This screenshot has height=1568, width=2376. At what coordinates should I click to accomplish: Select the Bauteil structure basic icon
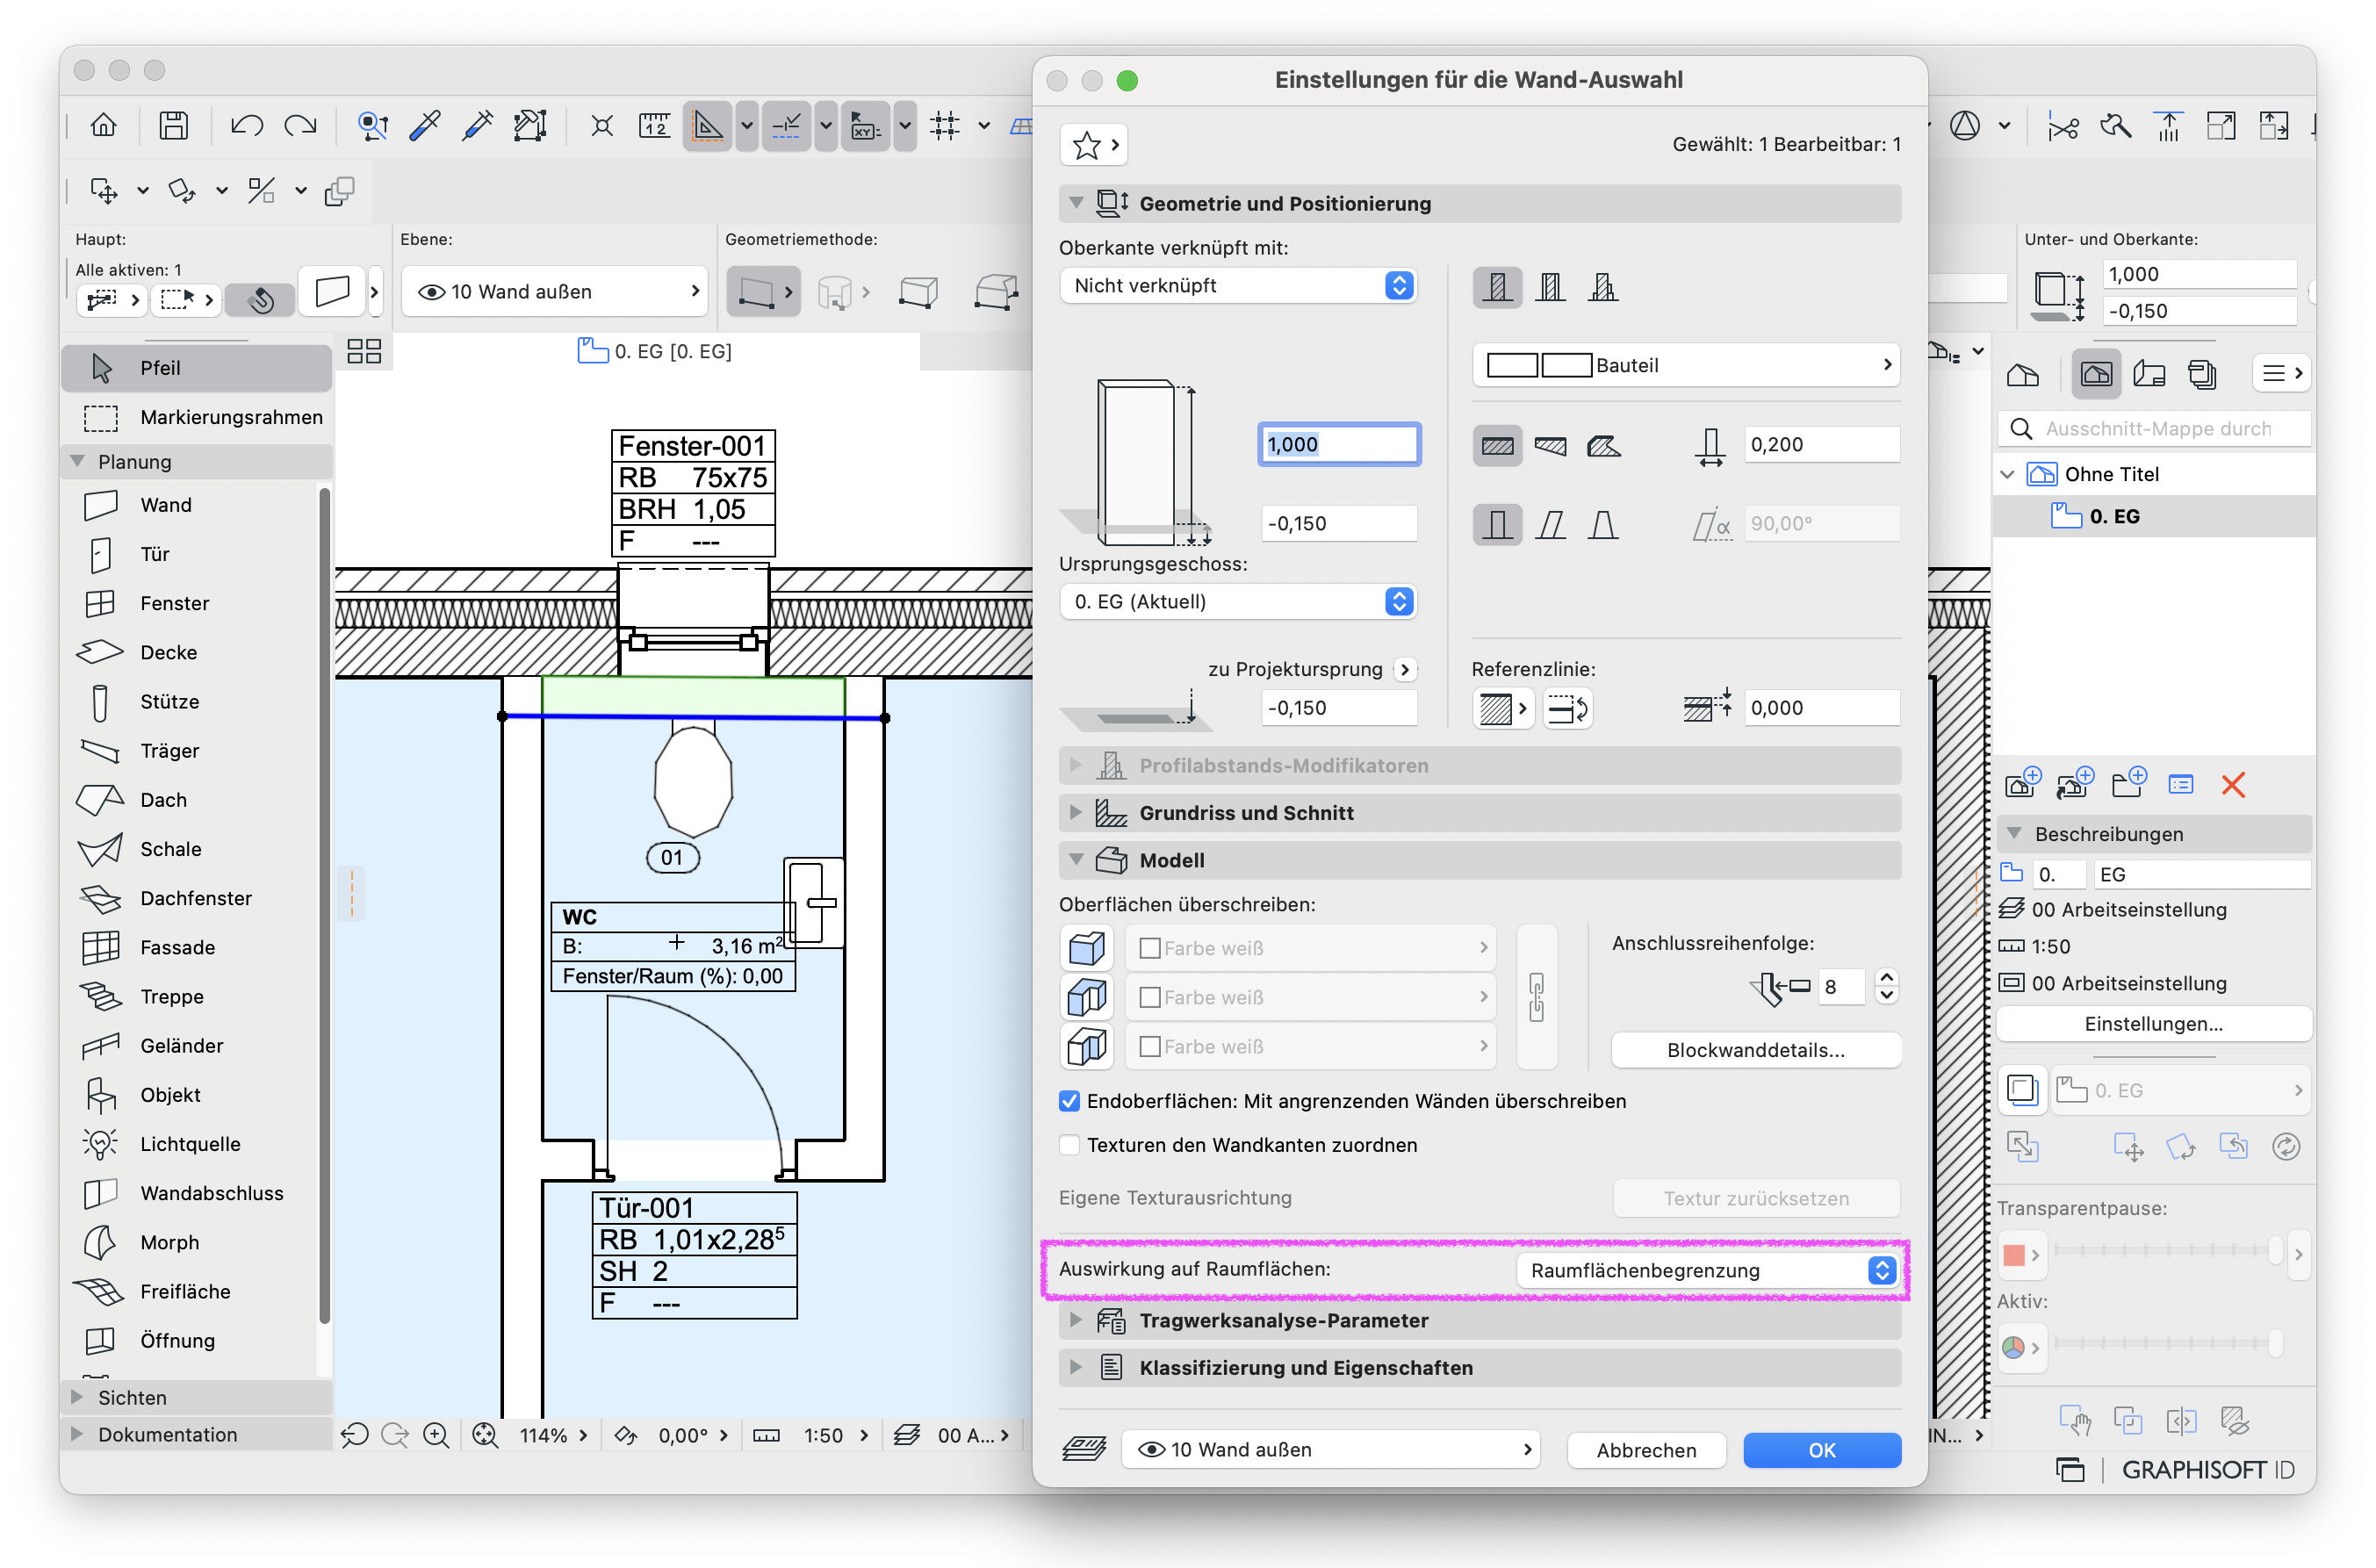[1496, 287]
